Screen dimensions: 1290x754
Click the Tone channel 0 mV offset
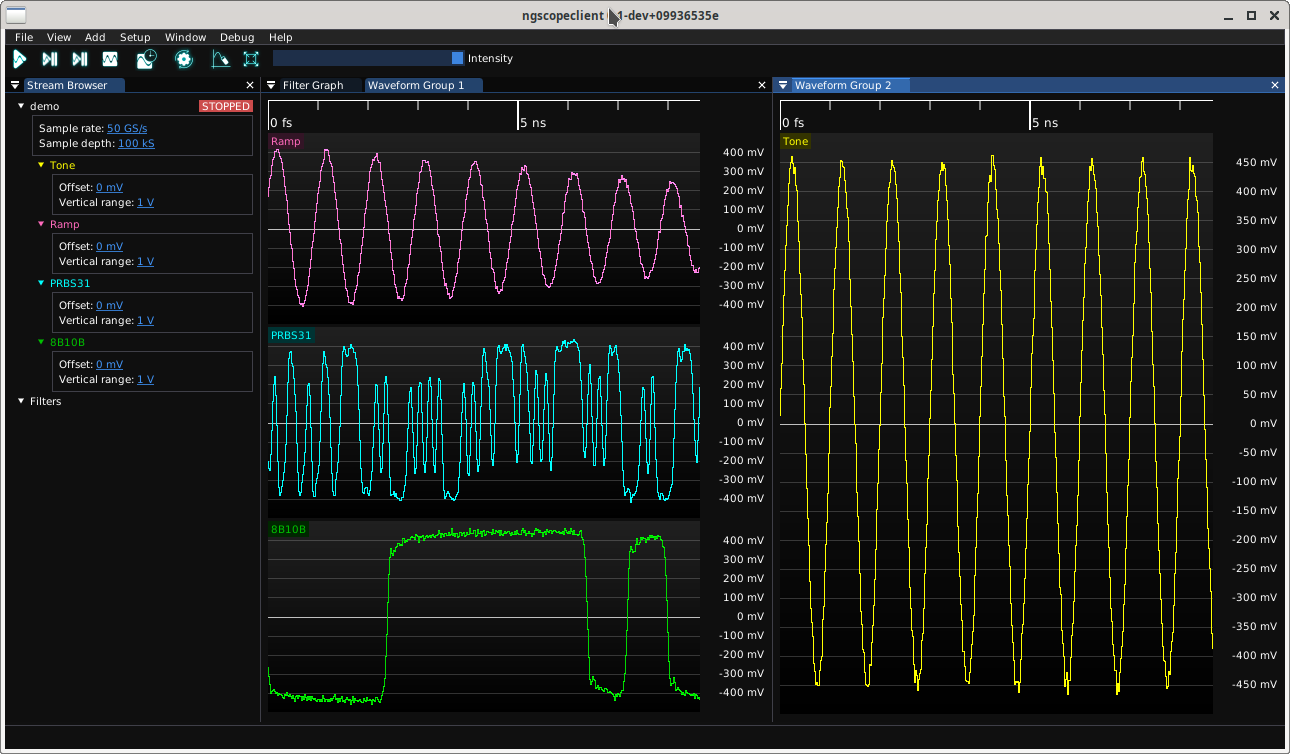109,187
